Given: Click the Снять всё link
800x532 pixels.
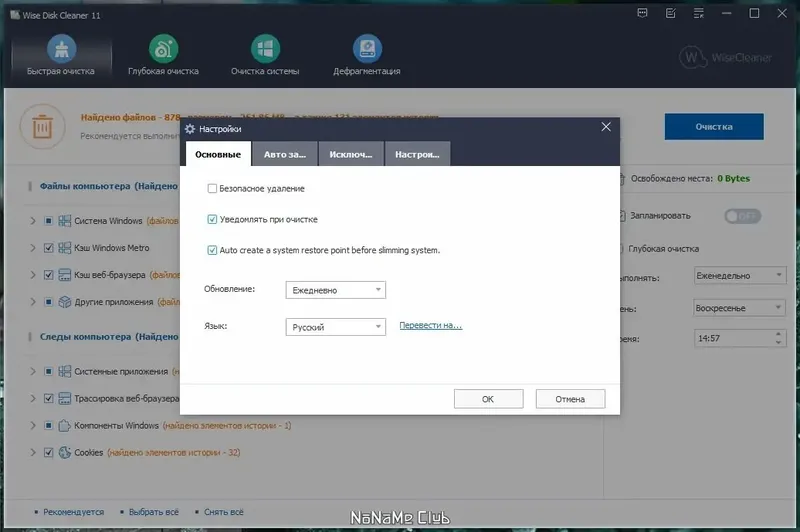Looking at the screenshot, I should 223,512.
